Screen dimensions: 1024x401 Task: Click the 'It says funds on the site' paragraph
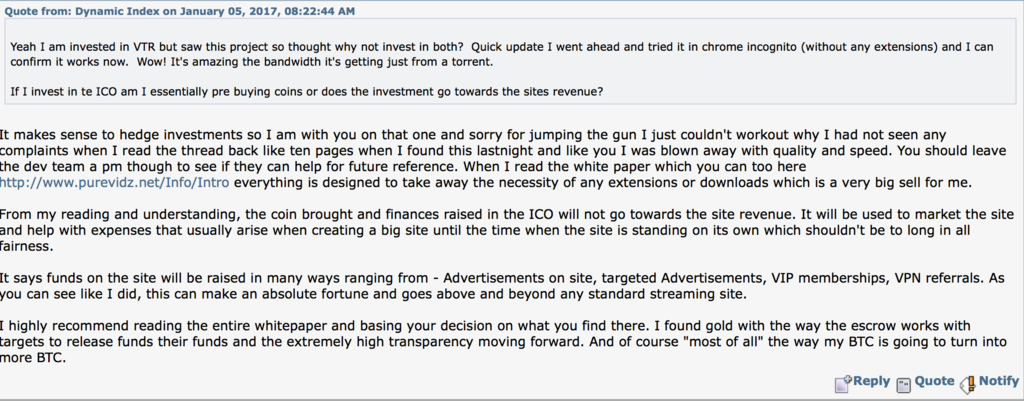pyautogui.click(x=505, y=285)
